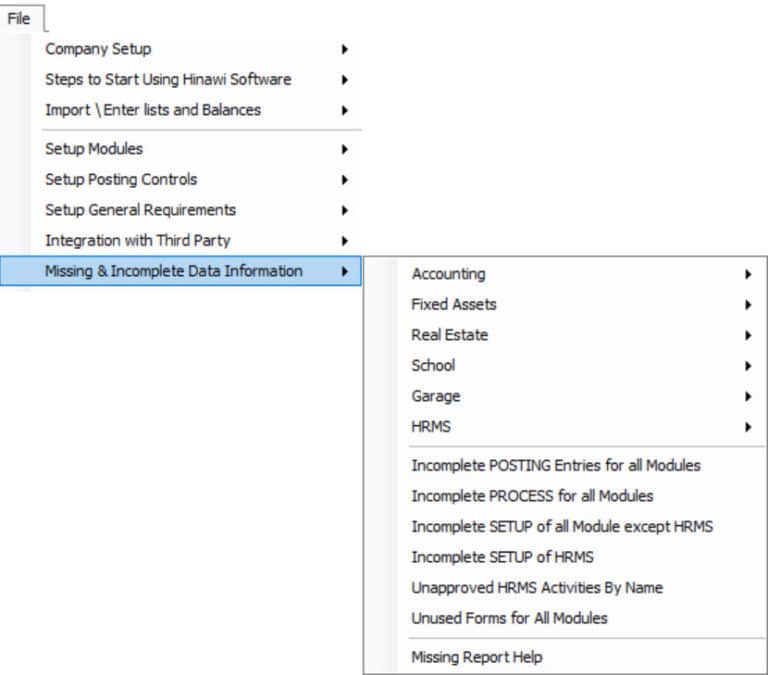Select Missing & Incomplete Data Information
The height and width of the screenshot is (675, 768).
tap(181, 271)
